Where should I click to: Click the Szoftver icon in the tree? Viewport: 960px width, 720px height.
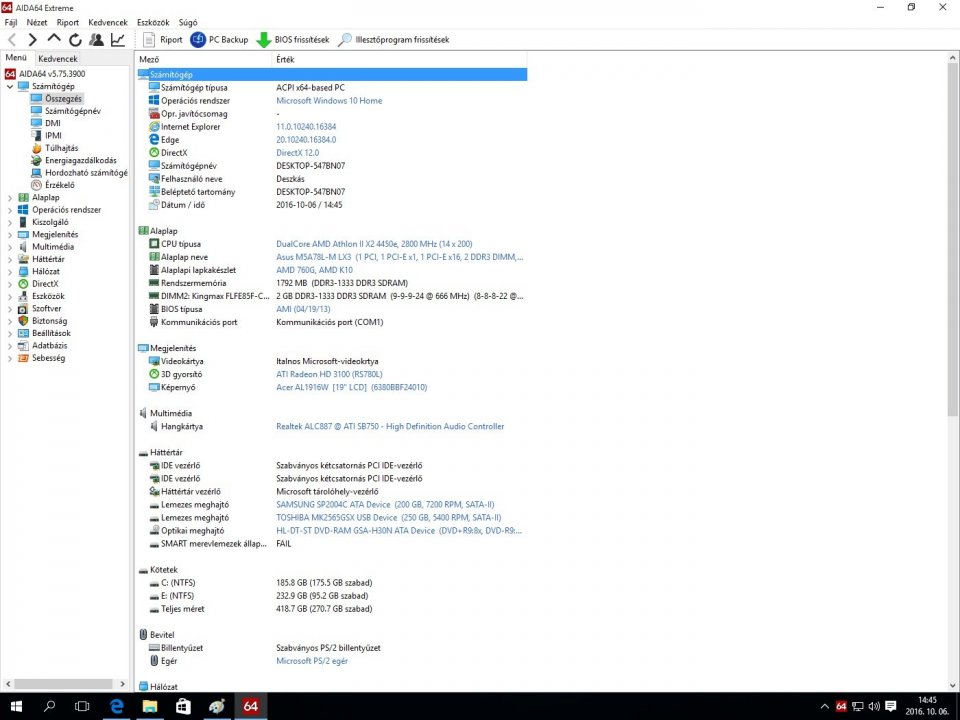tap(23, 309)
